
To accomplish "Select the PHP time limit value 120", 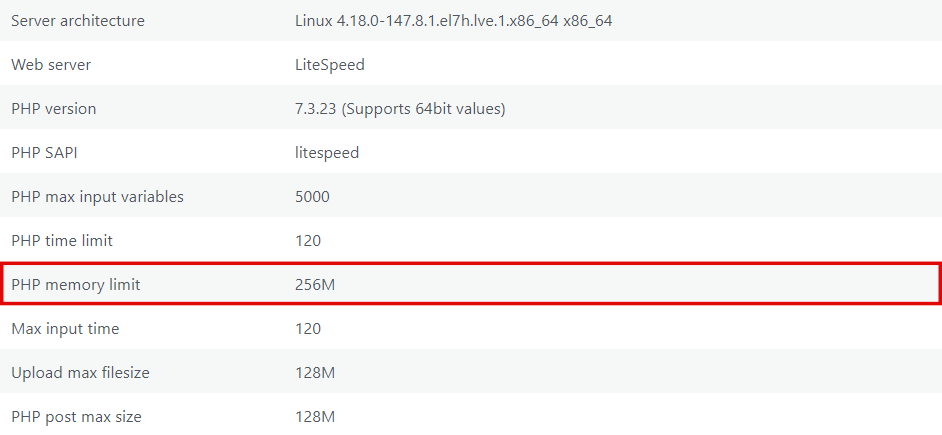I will [x=308, y=241].
